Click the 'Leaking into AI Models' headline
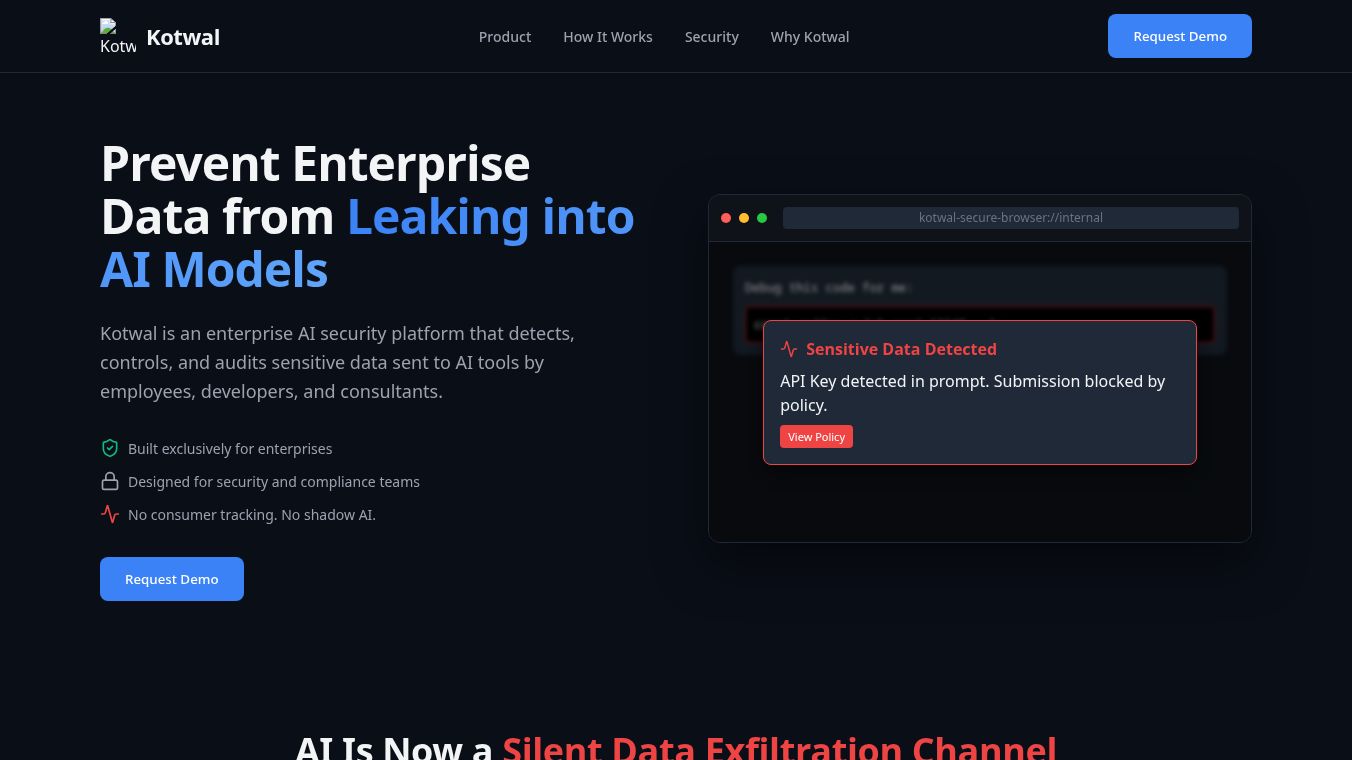This screenshot has height=760, width=1352. pyautogui.click(x=367, y=243)
